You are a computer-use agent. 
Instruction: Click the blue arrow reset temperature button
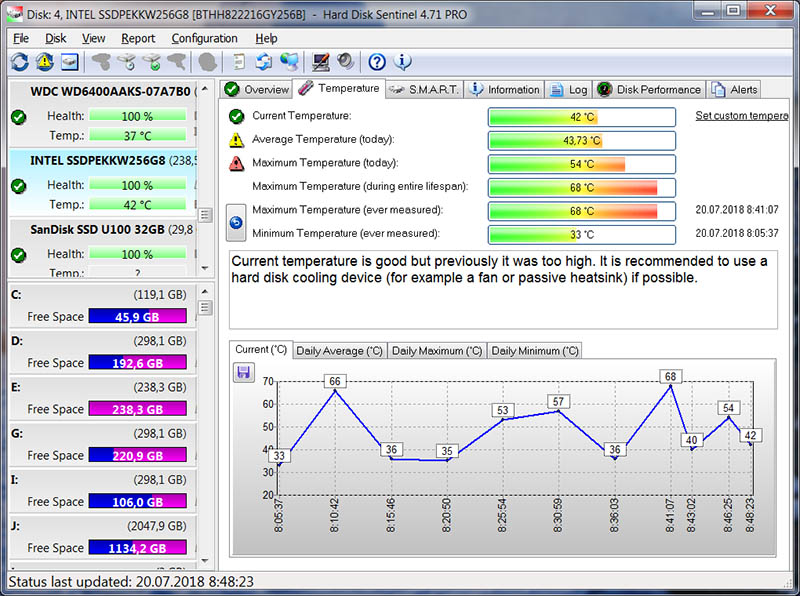pyautogui.click(x=236, y=222)
